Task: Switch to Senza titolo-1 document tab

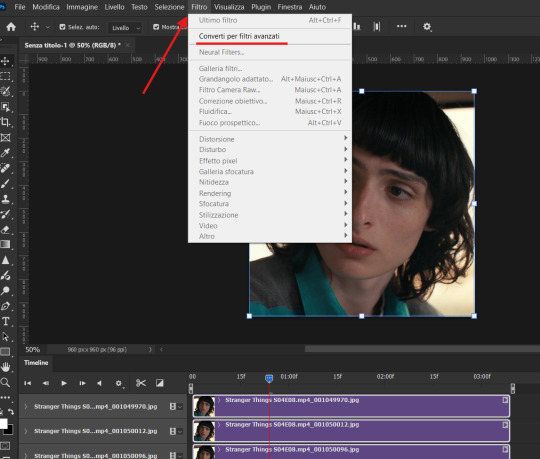Action: coord(73,45)
